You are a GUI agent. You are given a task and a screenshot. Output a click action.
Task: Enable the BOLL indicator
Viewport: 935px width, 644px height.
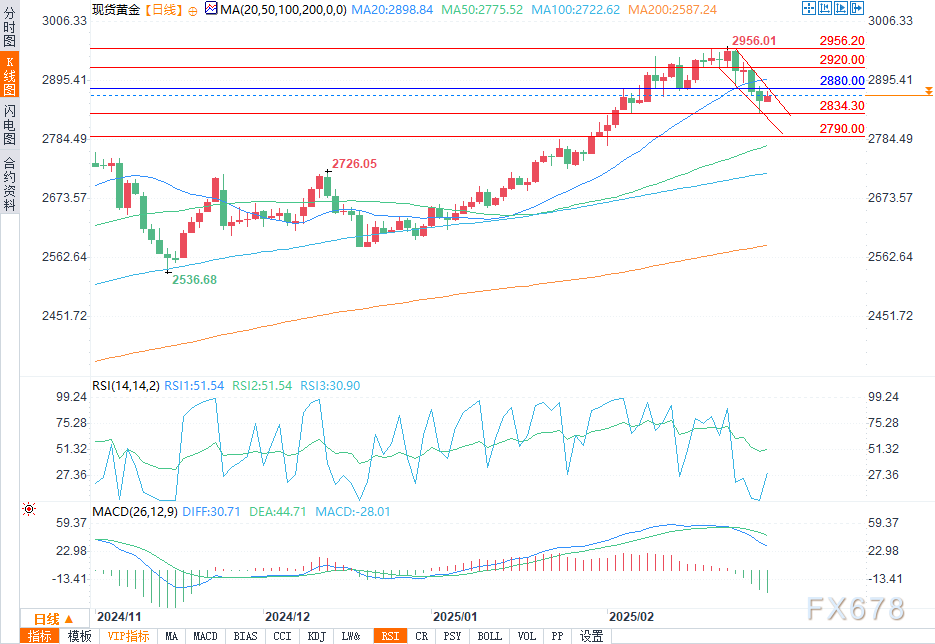pos(489,636)
